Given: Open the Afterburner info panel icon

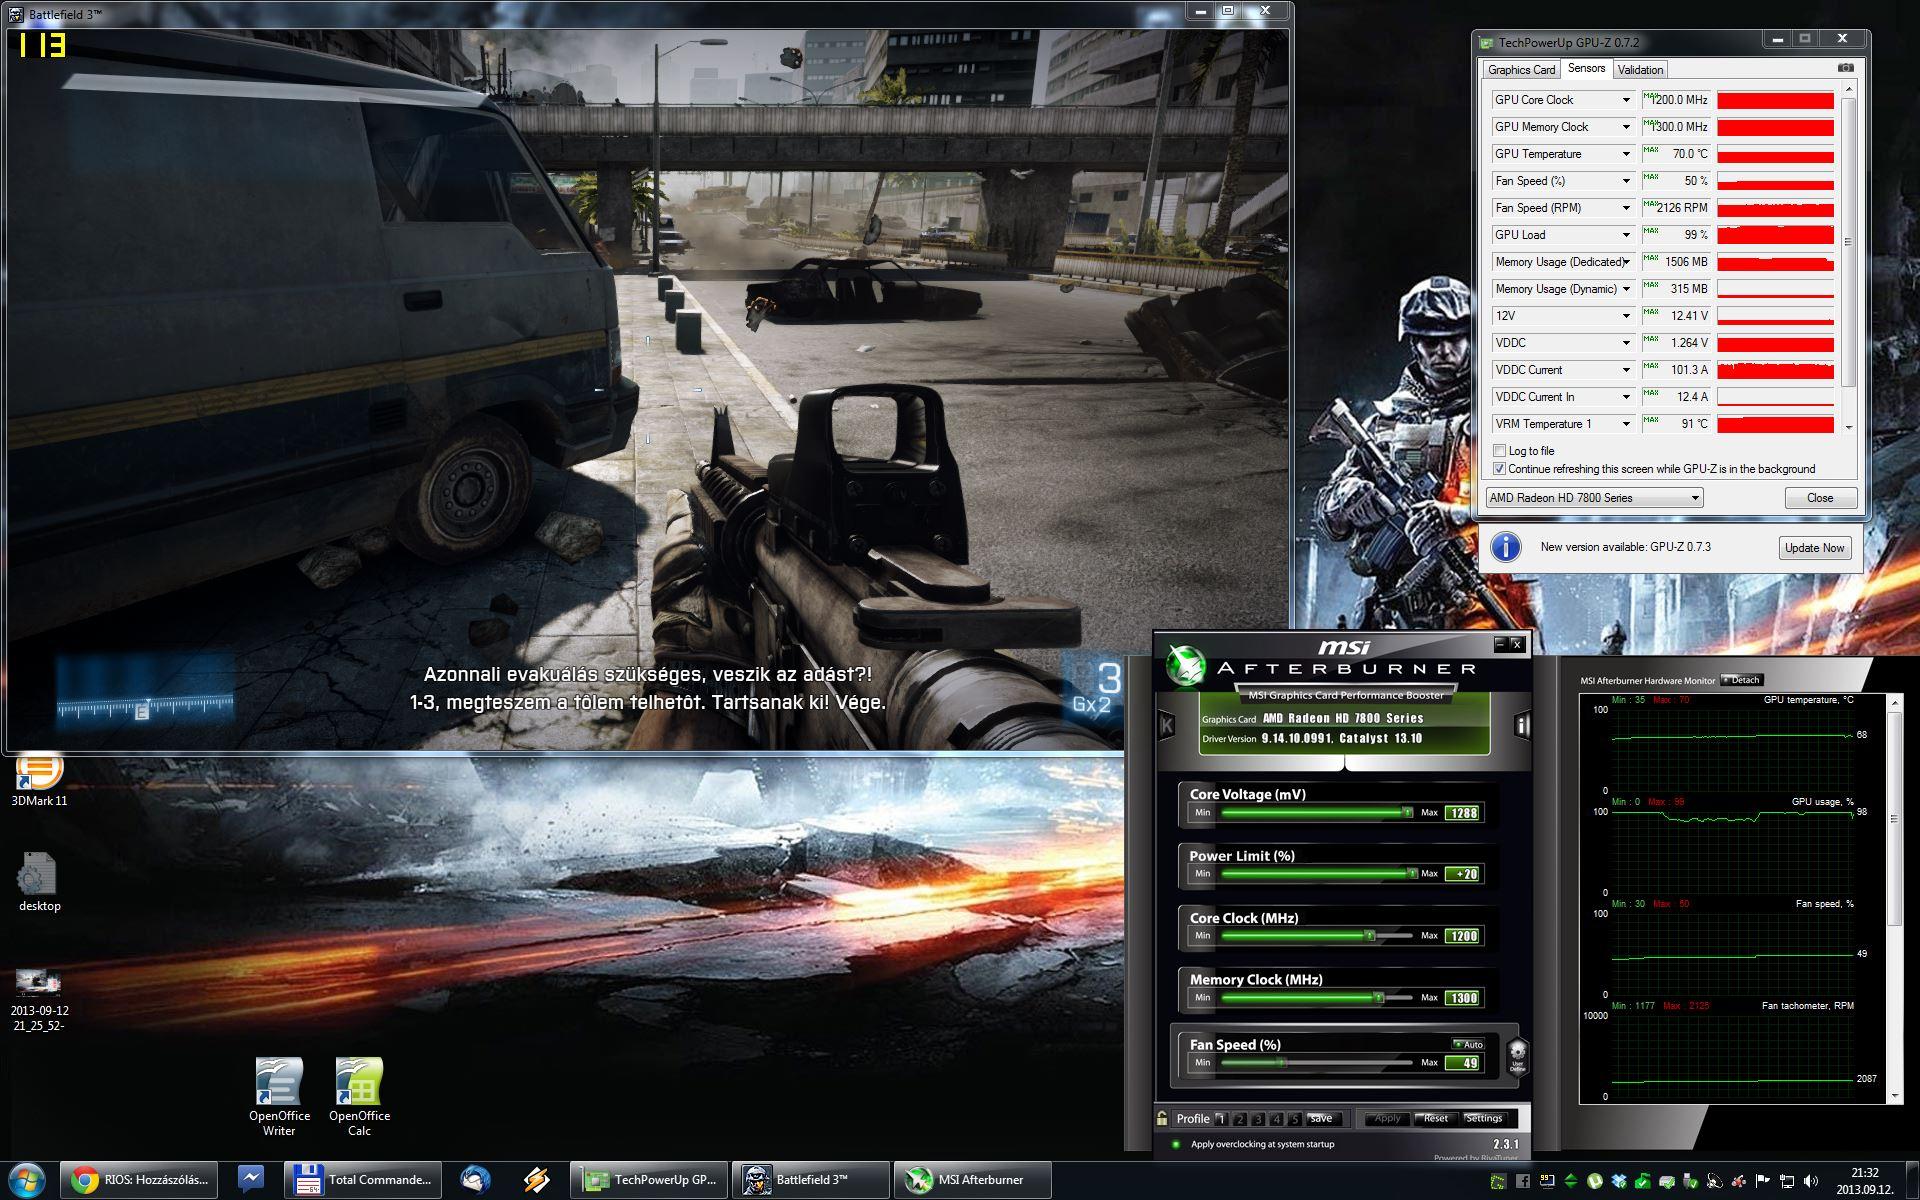Looking at the screenshot, I should tap(1521, 725).
